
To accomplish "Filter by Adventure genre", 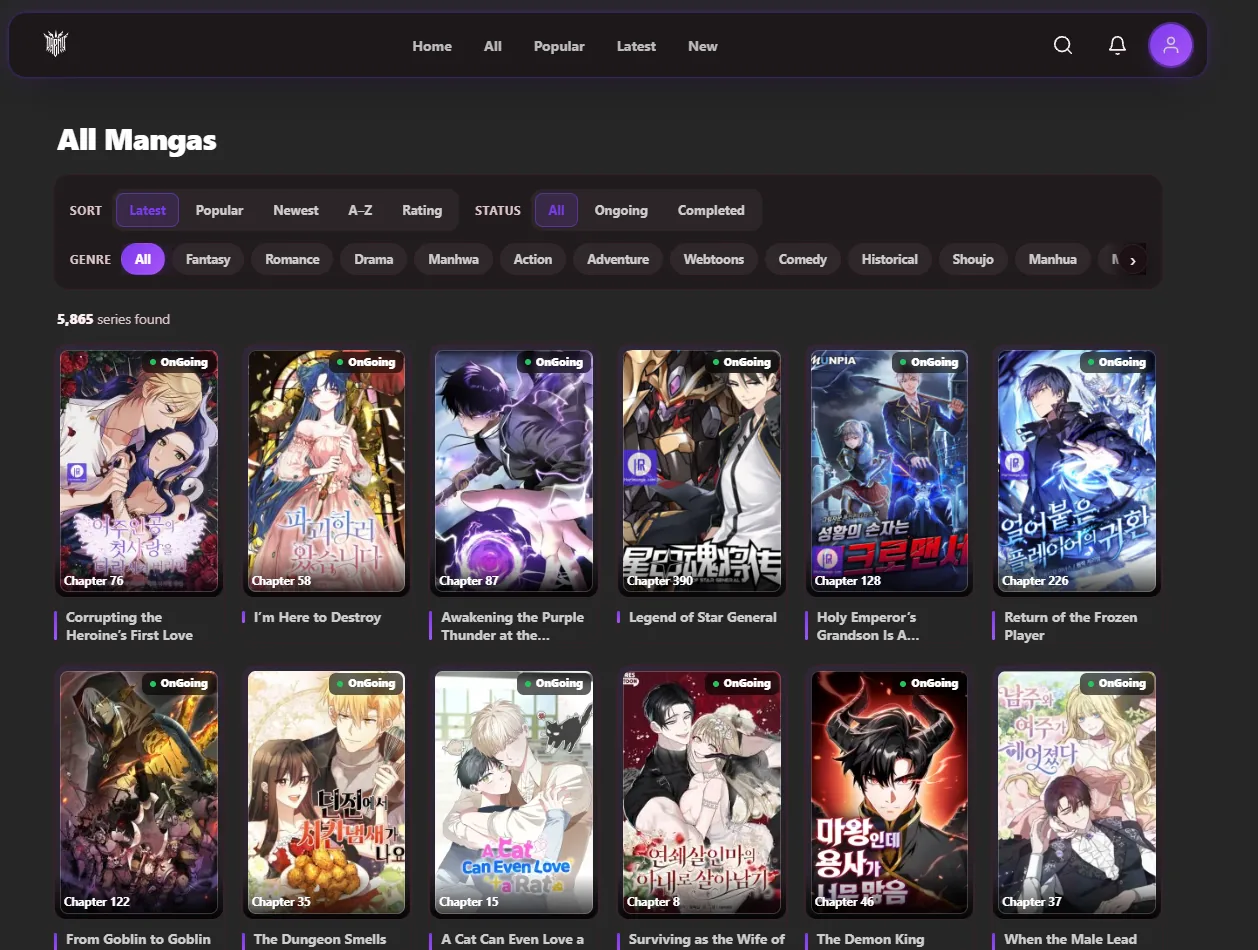I will tap(618, 259).
